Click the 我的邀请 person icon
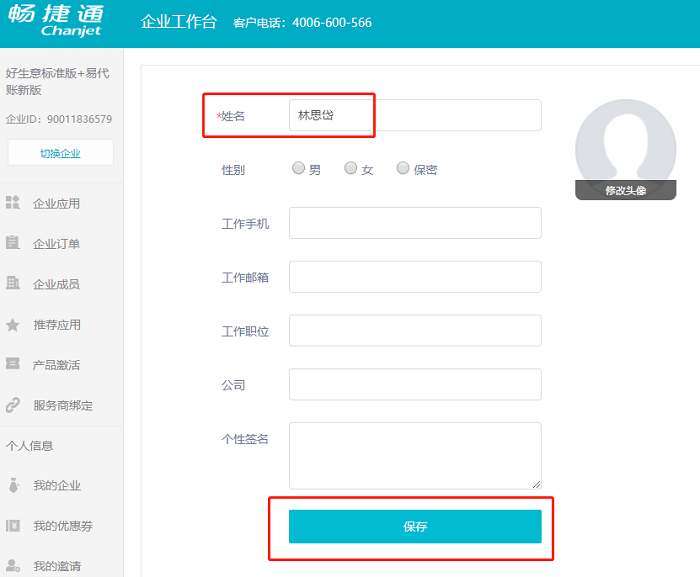 pyautogui.click(x=12, y=565)
